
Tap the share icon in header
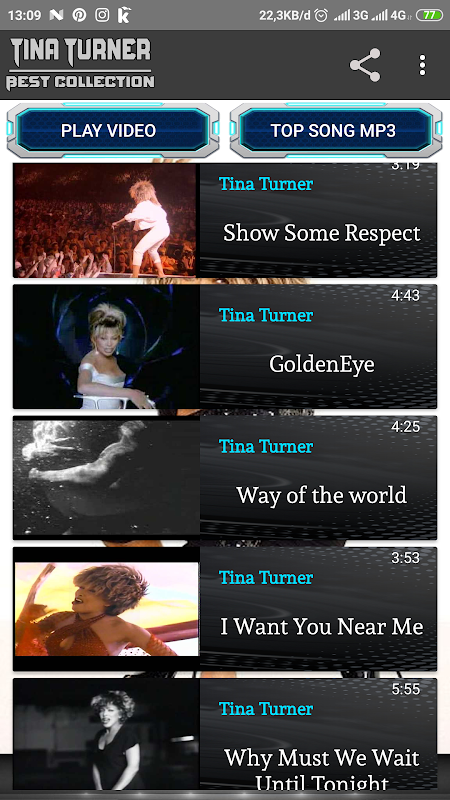coord(365,65)
